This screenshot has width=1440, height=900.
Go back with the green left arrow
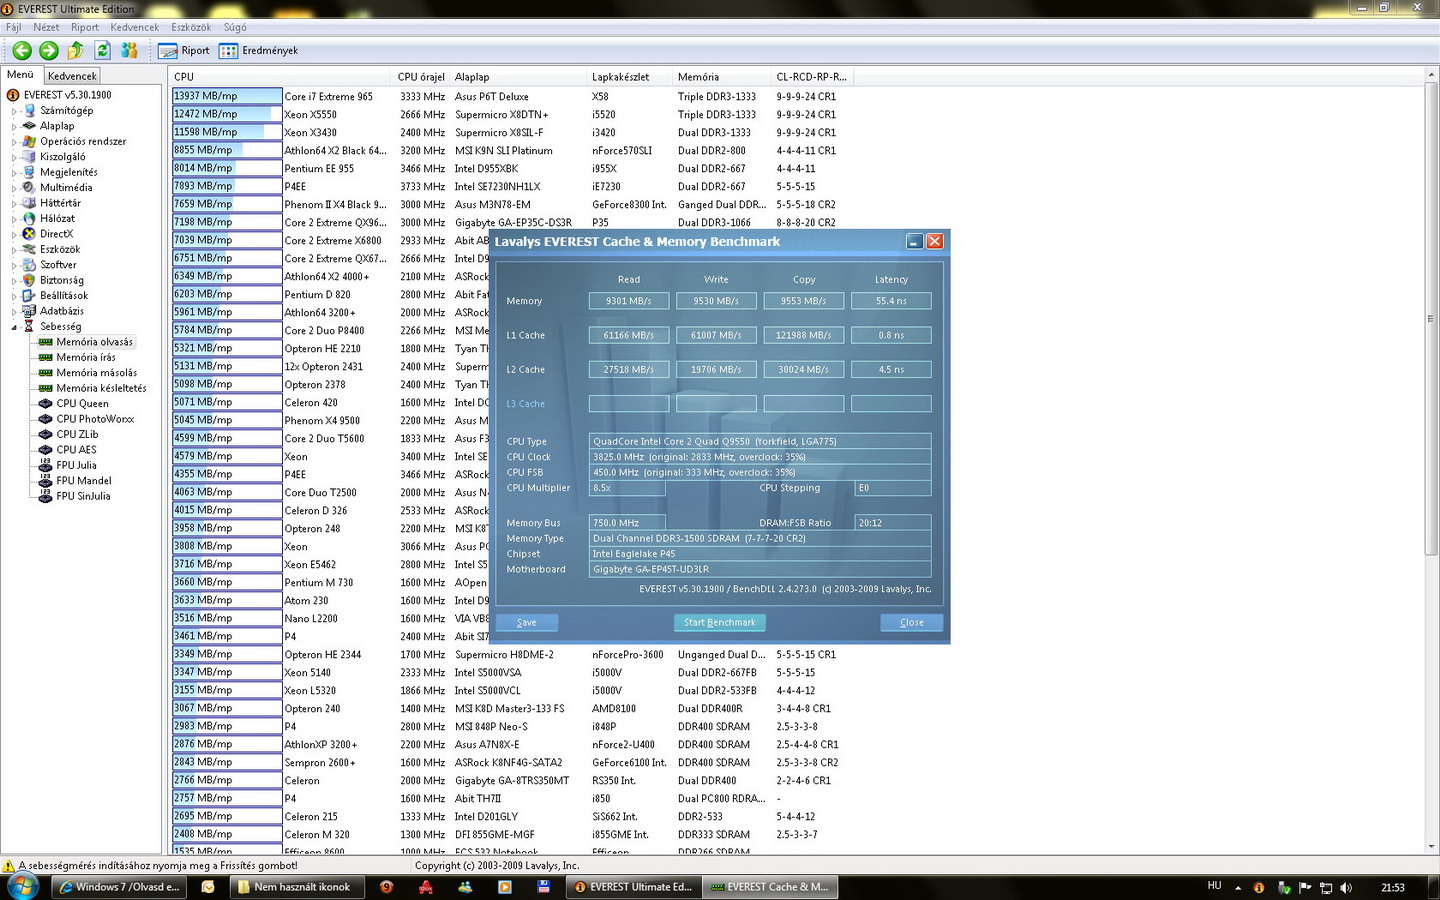pyautogui.click(x=22, y=51)
